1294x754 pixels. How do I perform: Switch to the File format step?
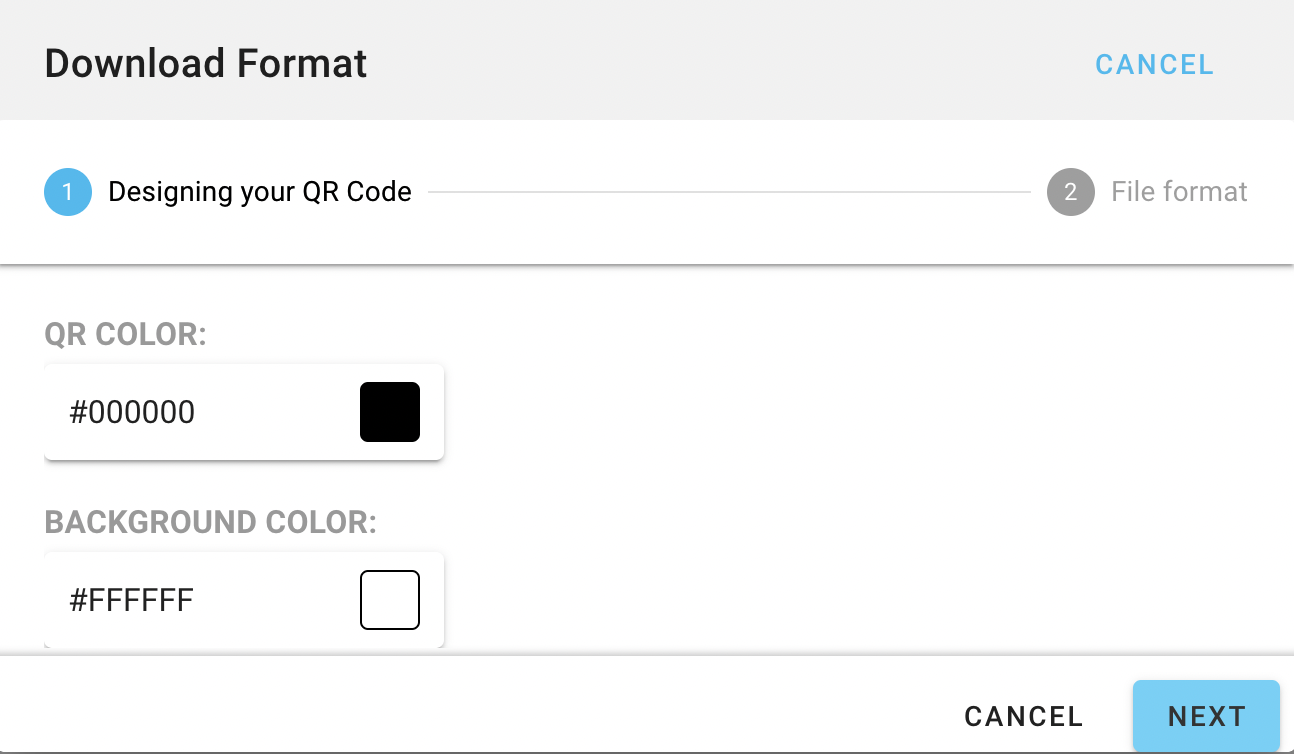pos(1179,192)
